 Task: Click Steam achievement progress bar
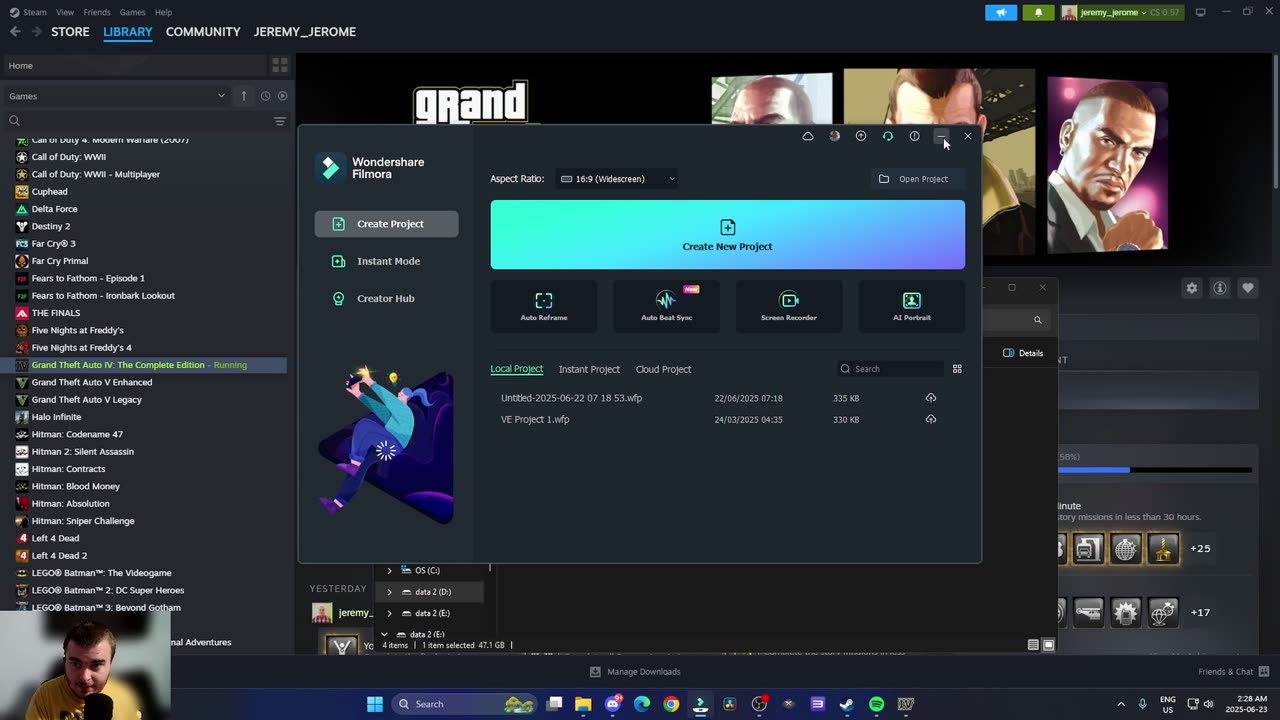[x=1155, y=469]
